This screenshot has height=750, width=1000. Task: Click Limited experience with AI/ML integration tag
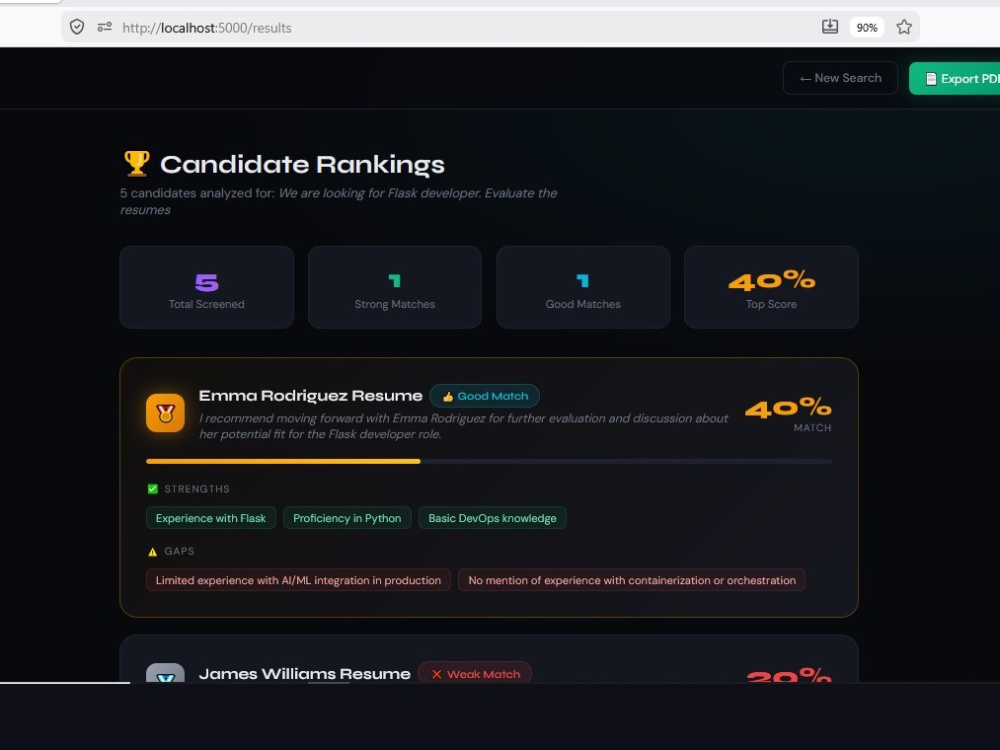[x=298, y=580]
